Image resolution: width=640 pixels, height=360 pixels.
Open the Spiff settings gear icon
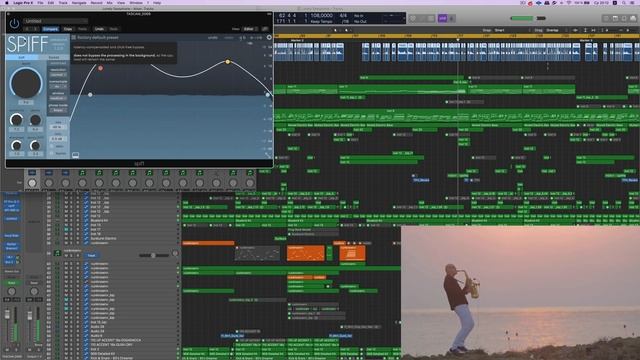click(x=269, y=37)
